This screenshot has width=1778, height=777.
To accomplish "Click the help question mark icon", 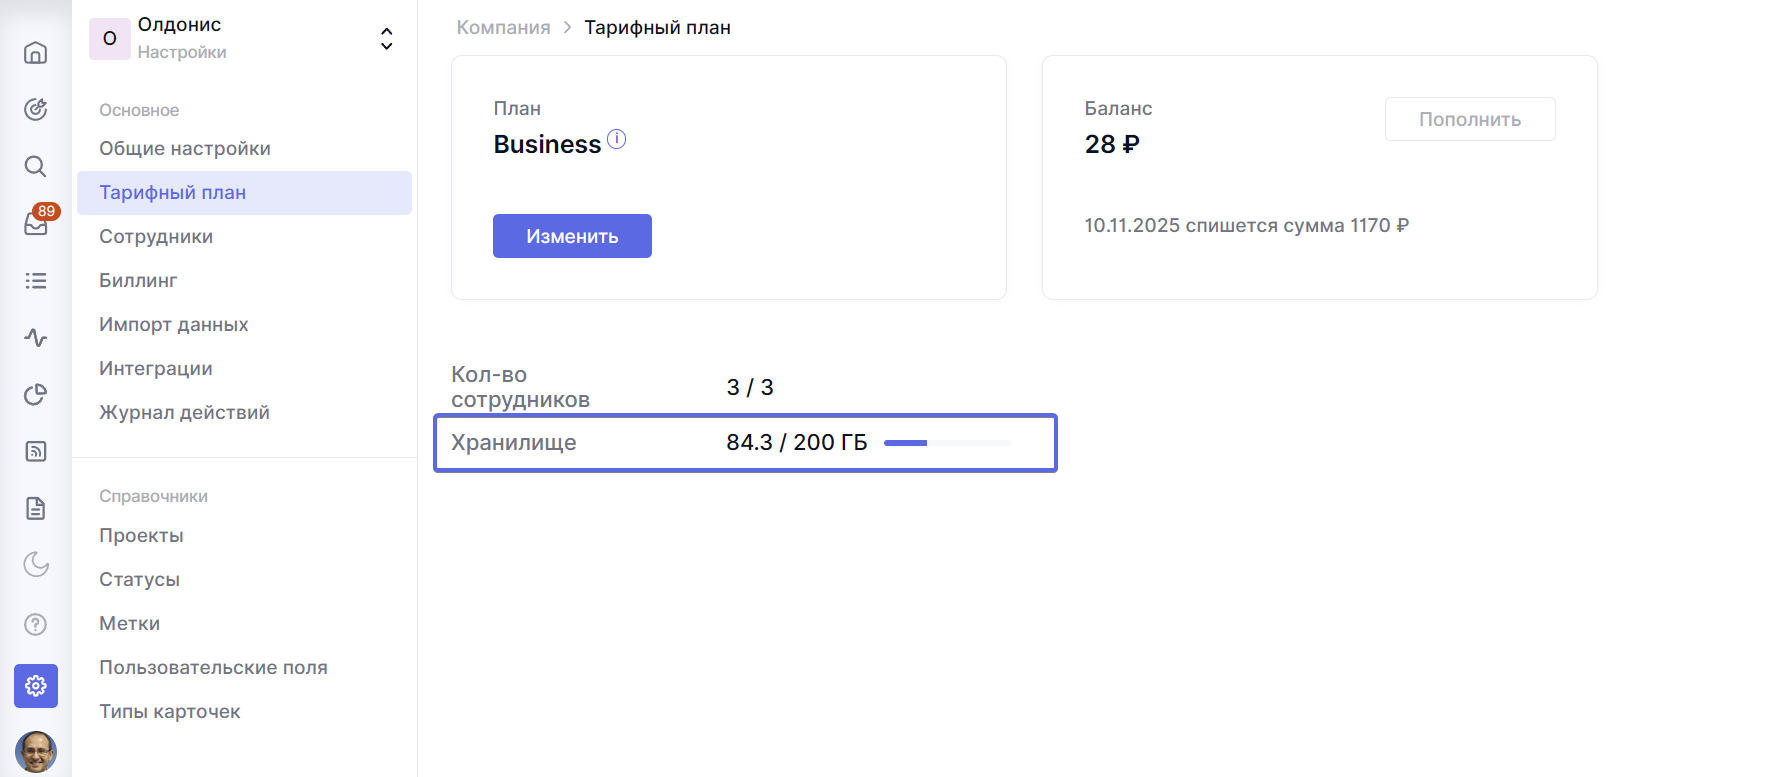I will (36, 624).
